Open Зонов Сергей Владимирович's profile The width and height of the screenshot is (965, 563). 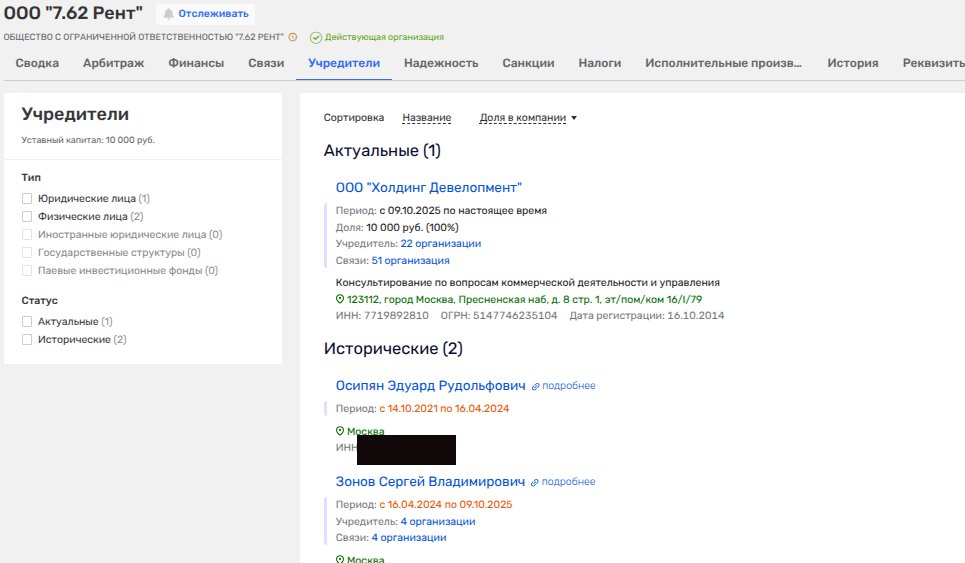430,482
